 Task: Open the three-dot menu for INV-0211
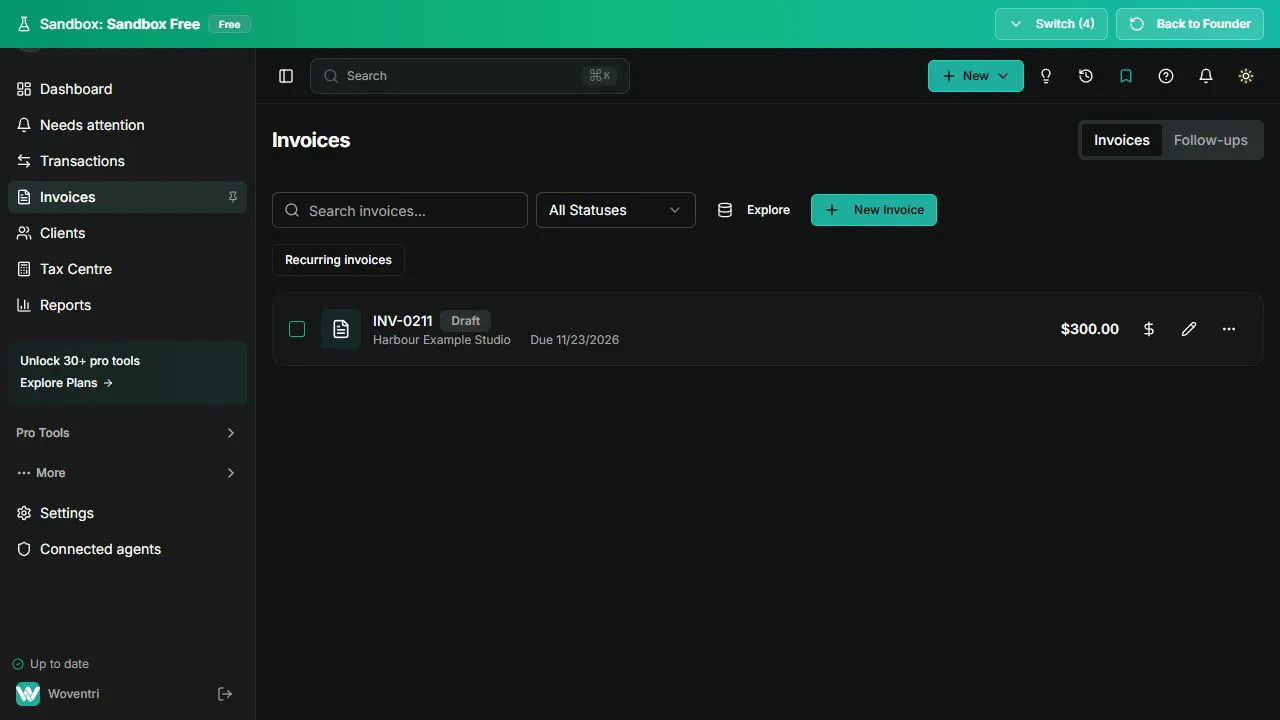[1229, 329]
